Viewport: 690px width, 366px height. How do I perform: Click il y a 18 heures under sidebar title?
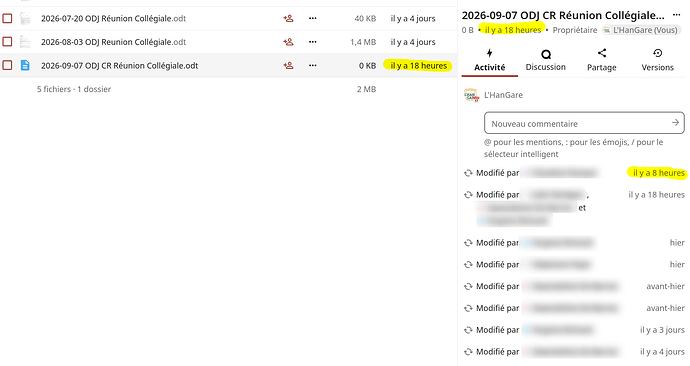pos(513,30)
